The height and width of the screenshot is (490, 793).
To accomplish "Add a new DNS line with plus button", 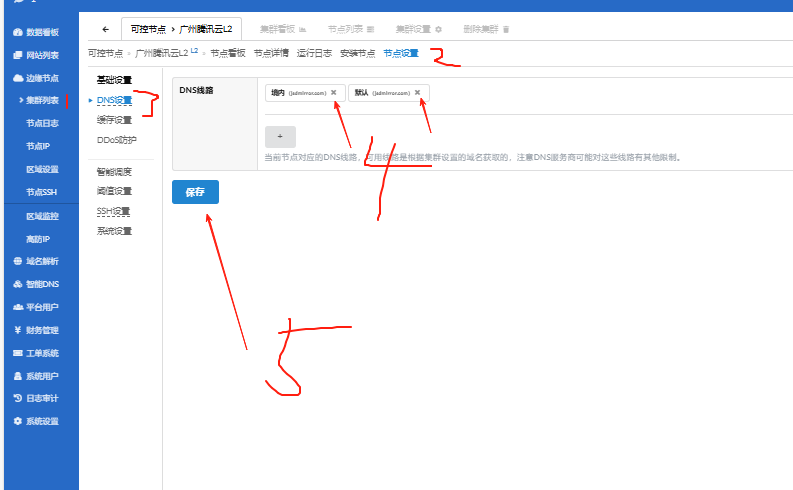I will pos(280,137).
